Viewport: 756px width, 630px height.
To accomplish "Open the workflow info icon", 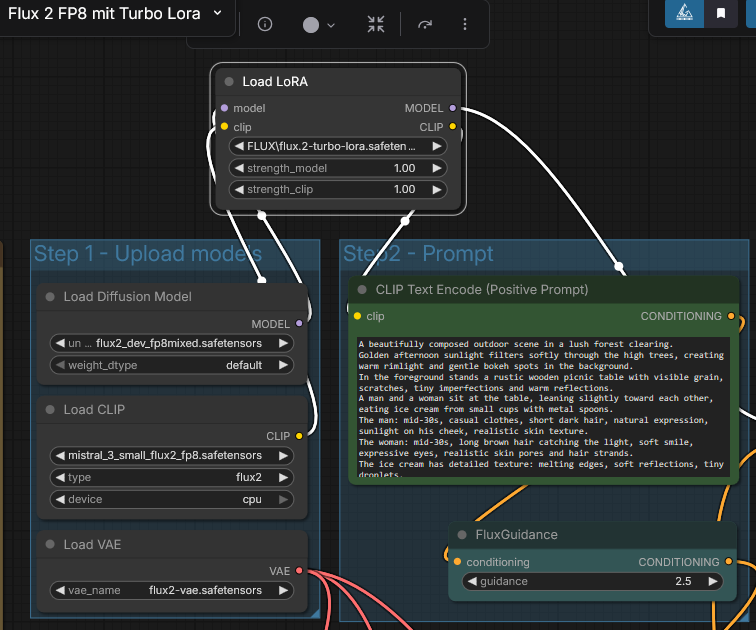I will [x=265, y=24].
